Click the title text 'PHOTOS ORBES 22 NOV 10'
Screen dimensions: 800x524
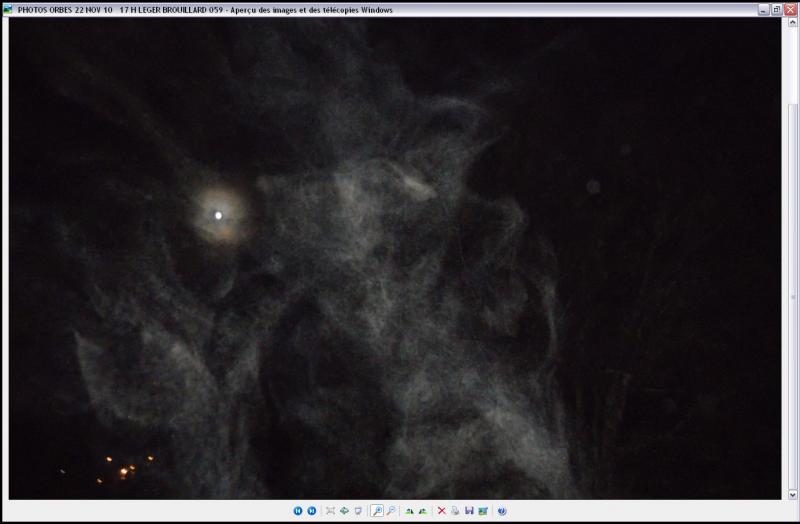tap(65, 10)
